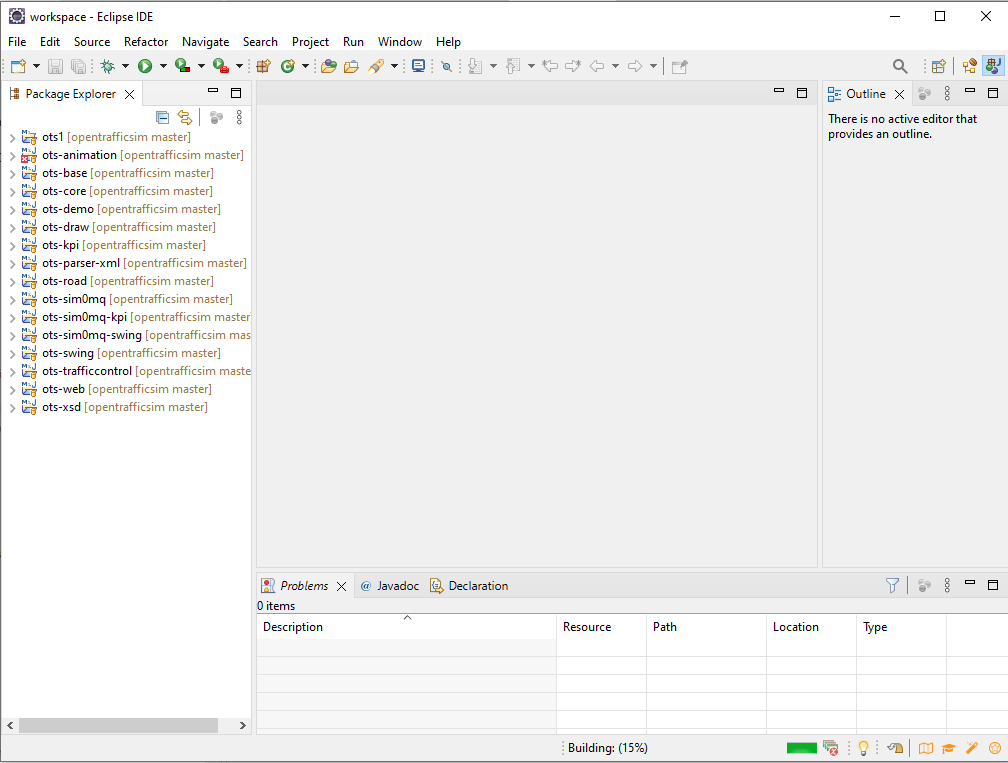The width and height of the screenshot is (1008, 763).
Task: Toggle Skip All Breakpoints in toolbar
Action: 446,66
